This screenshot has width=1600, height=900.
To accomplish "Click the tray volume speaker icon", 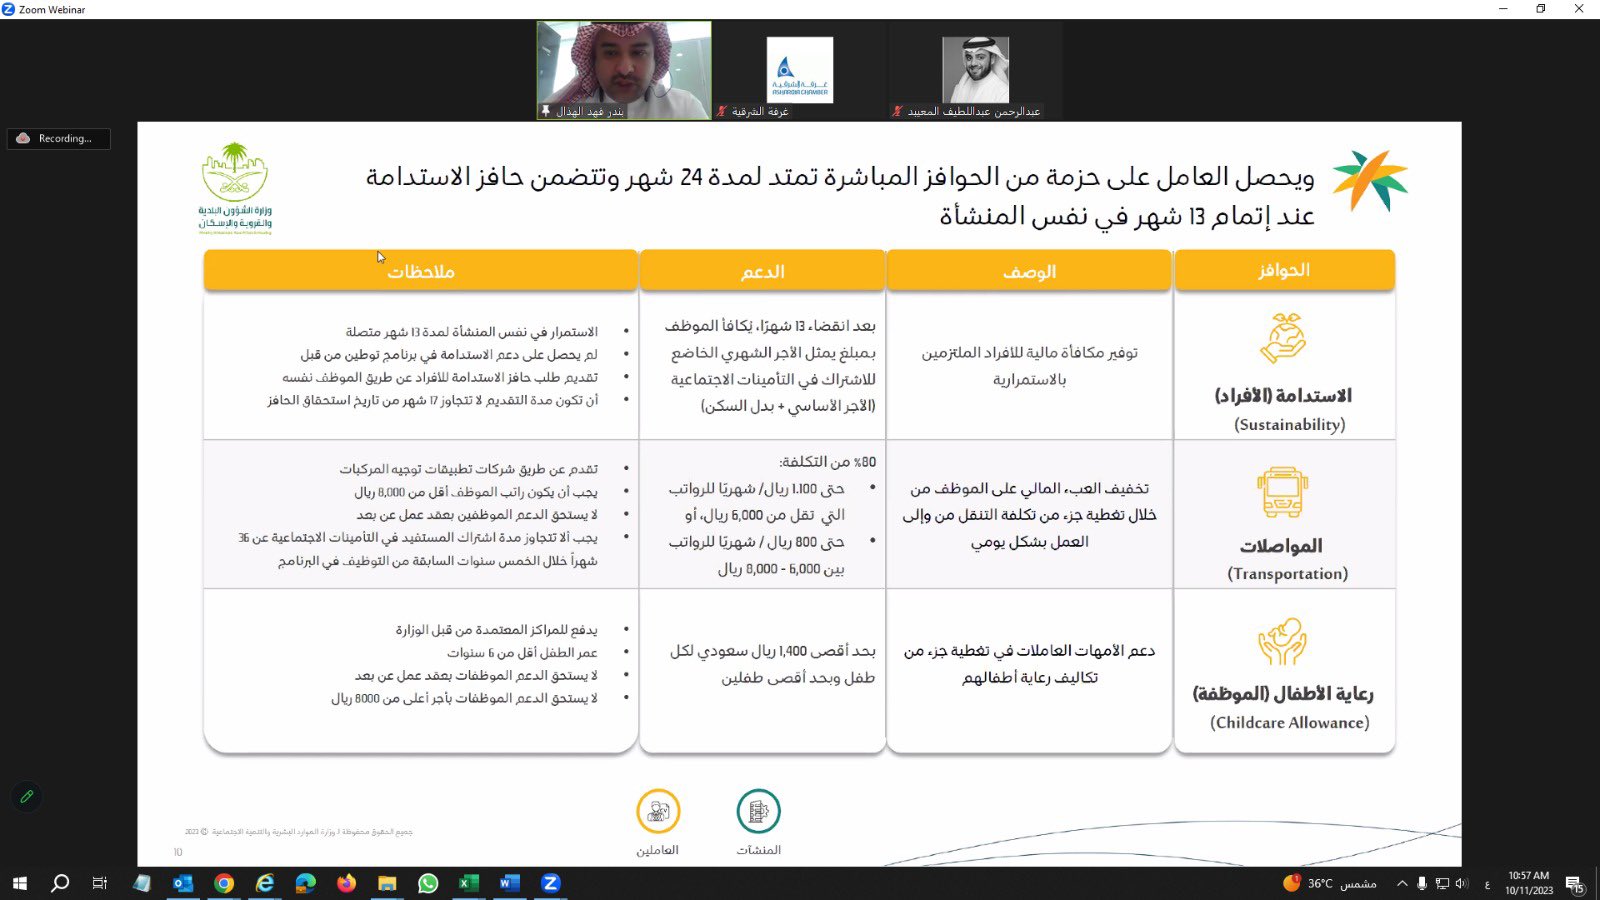I will [1462, 883].
